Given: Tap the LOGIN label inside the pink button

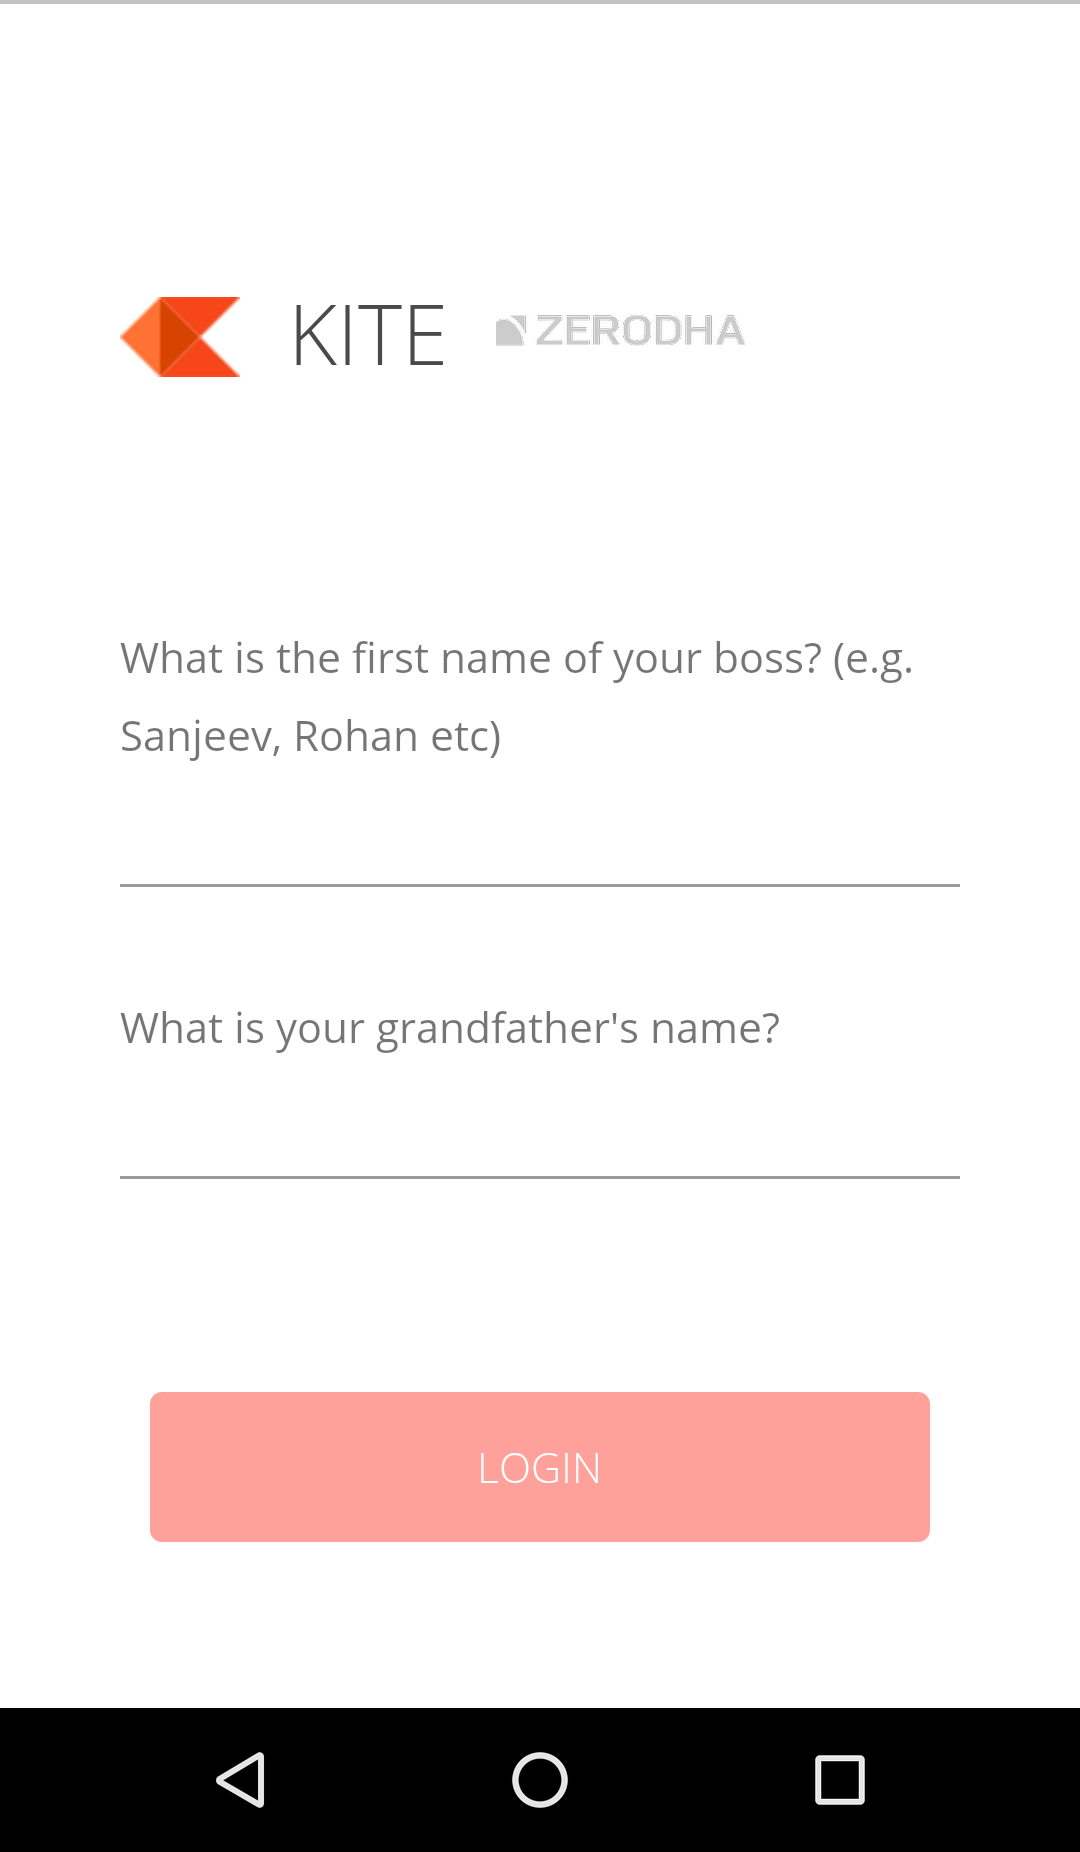Looking at the screenshot, I should pyautogui.click(x=540, y=1468).
